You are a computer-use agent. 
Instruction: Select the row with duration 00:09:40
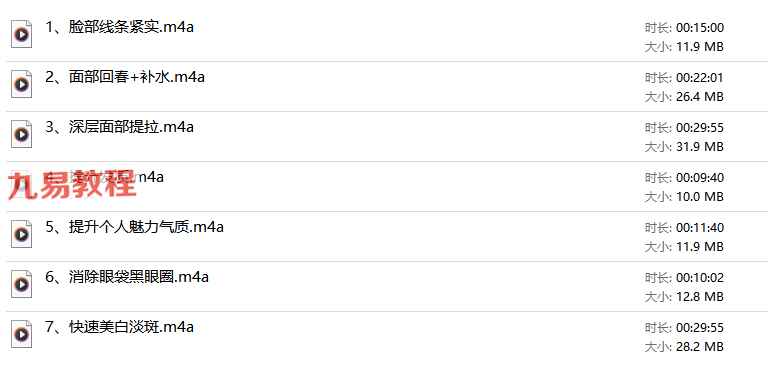384,187
